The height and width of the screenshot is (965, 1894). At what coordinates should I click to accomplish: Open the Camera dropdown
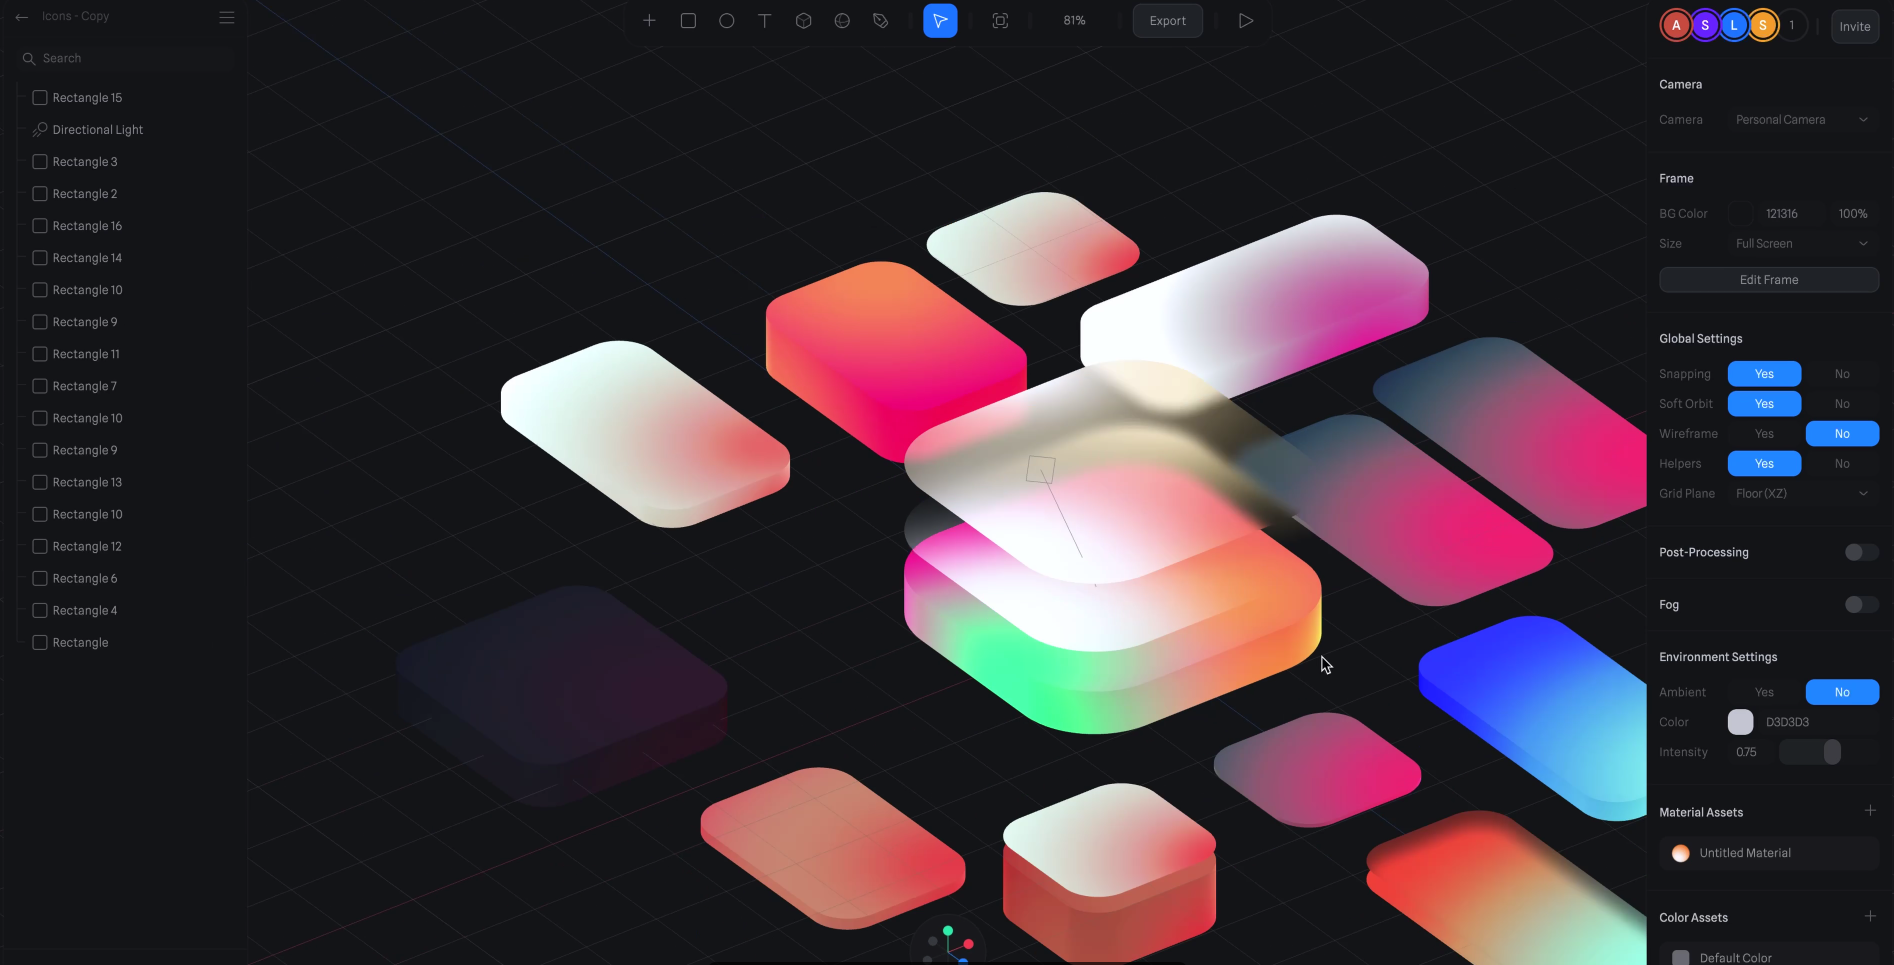[1801, 120]
